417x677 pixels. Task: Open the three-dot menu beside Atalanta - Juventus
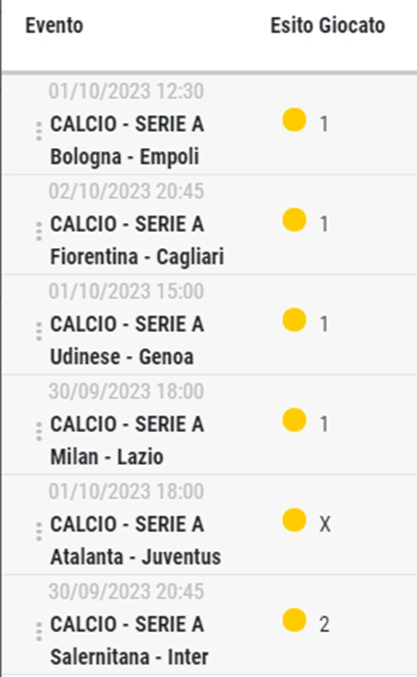point(39,531)
